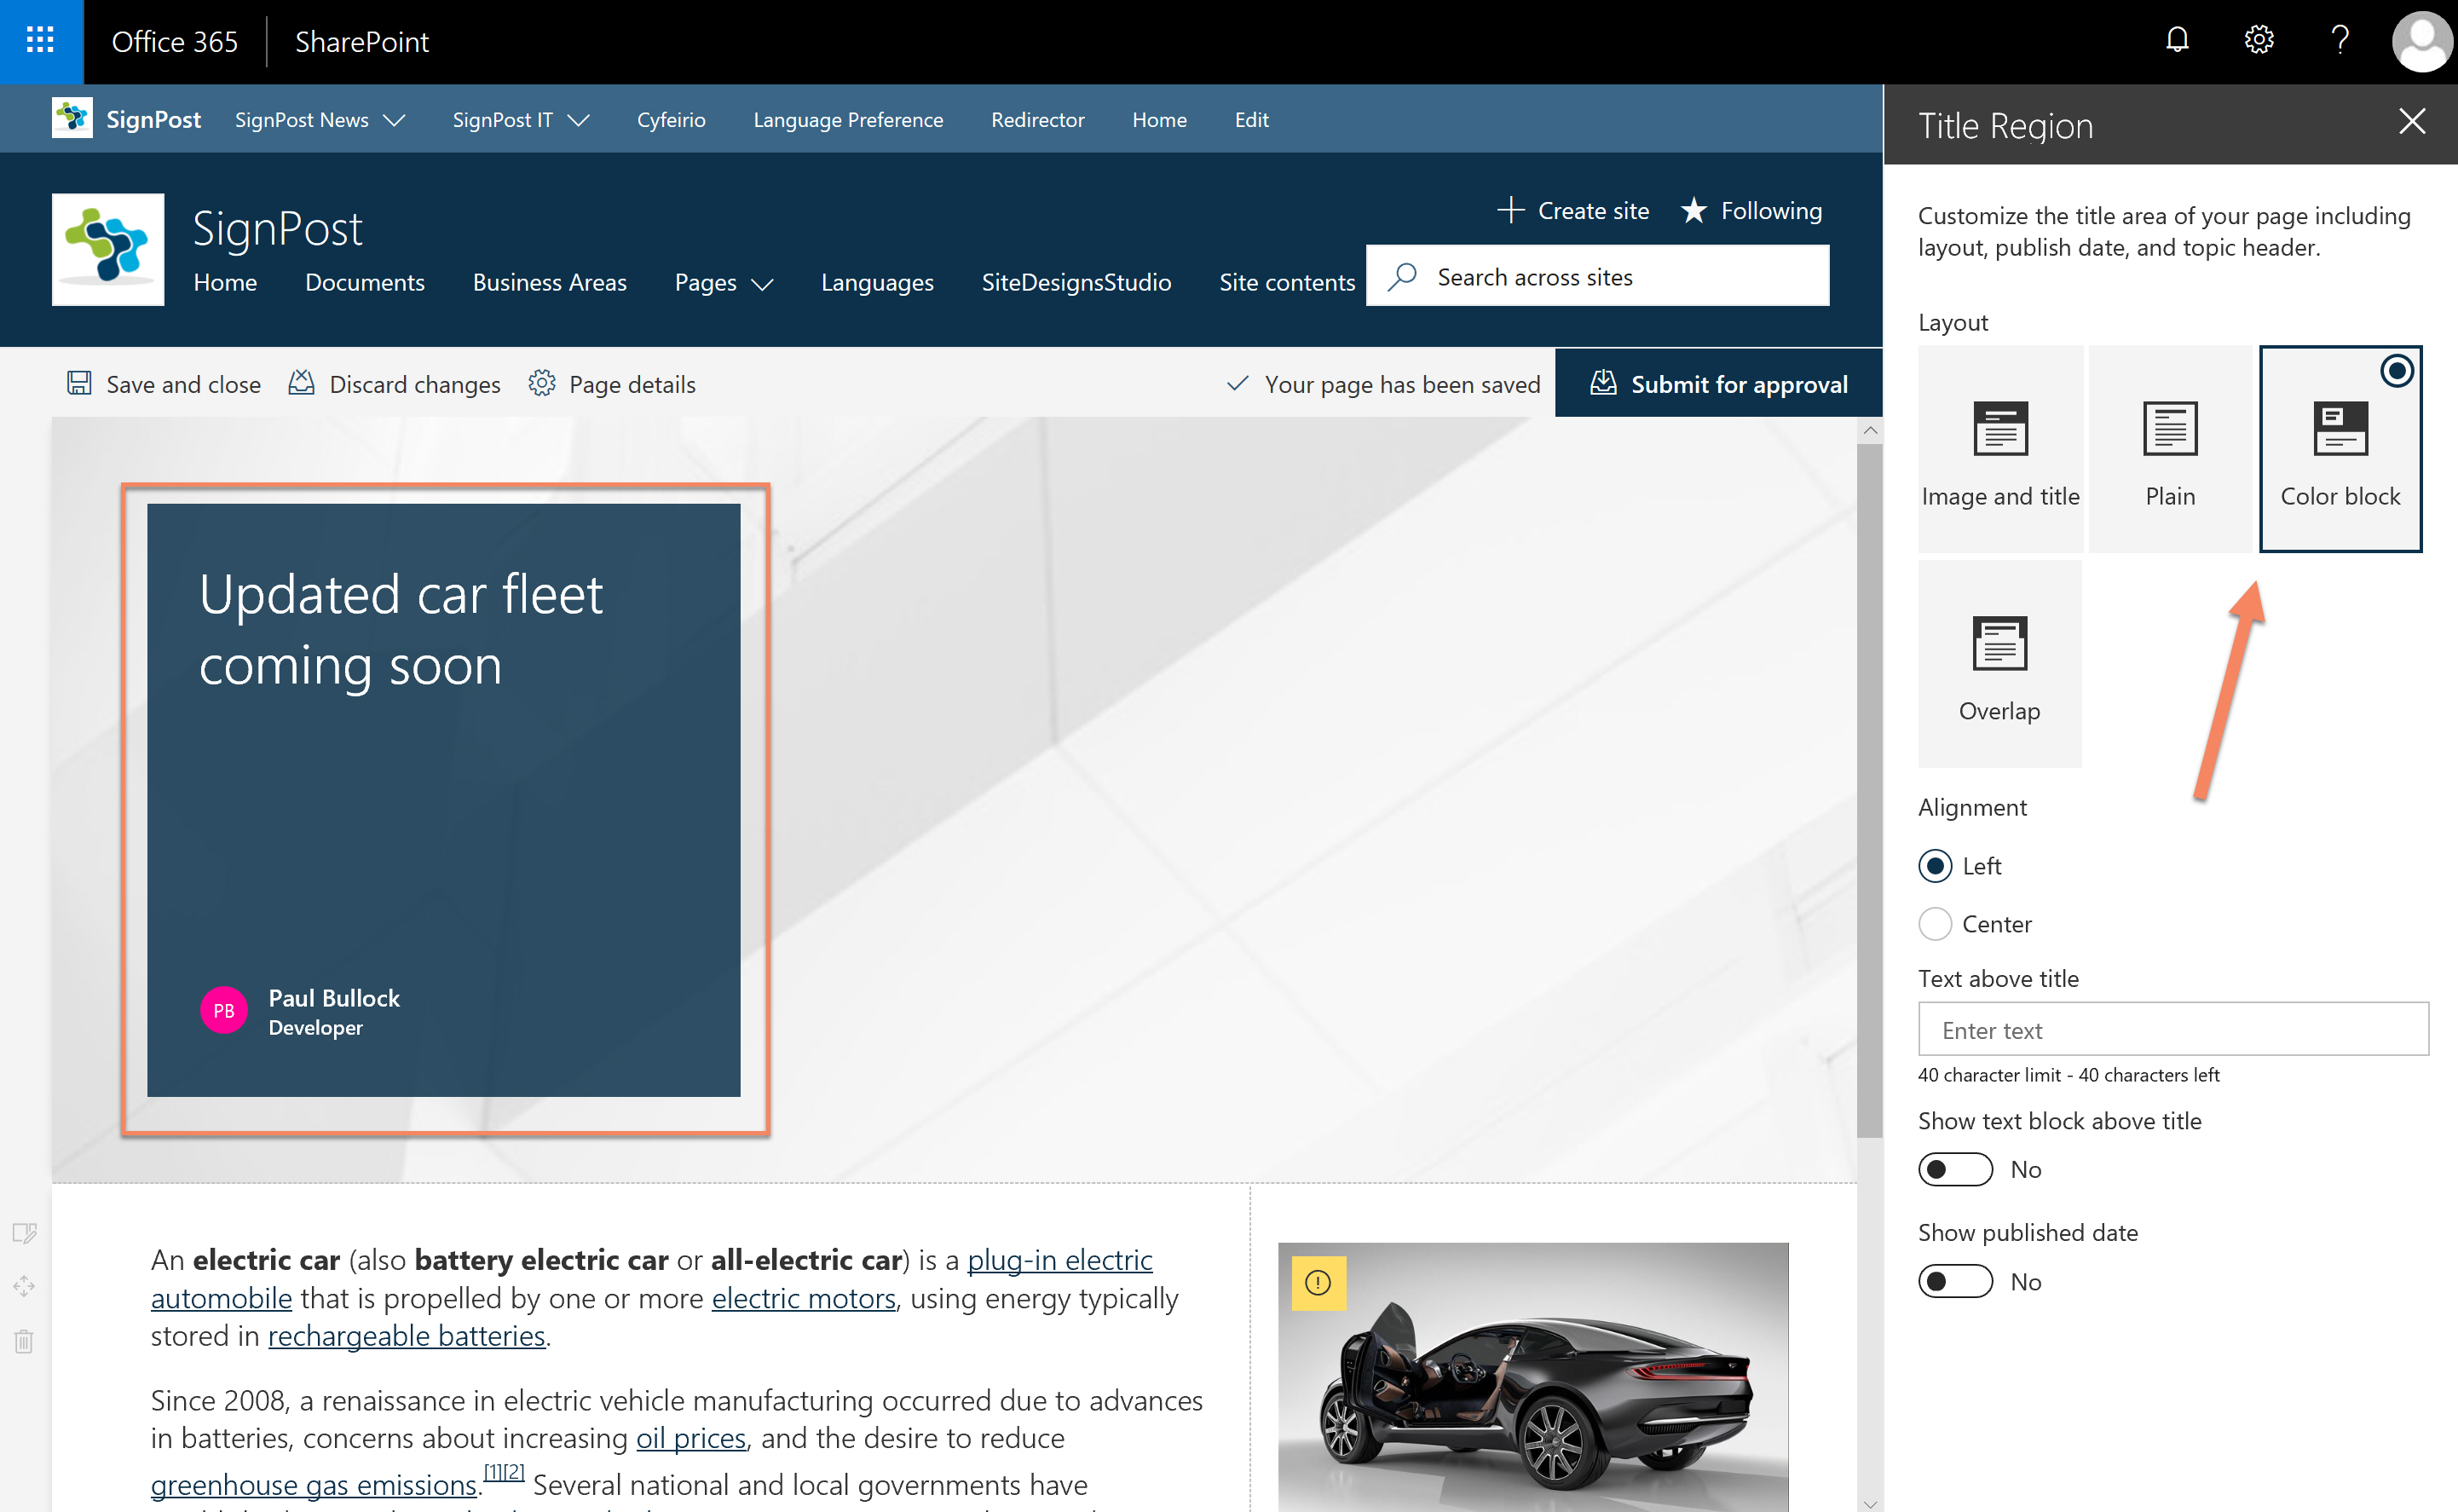2458x1512 pixels.
Task: Enable Show text block above title
Action: [1956, 1169]
